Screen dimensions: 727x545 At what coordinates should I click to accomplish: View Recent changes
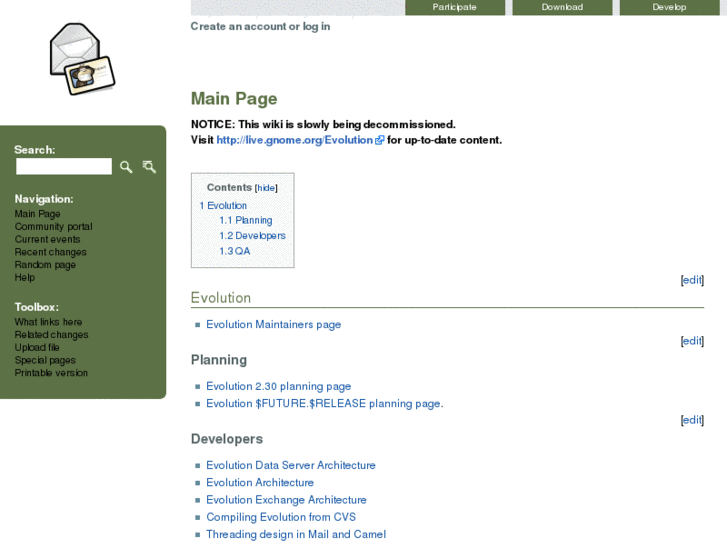[x=51, y=252]
